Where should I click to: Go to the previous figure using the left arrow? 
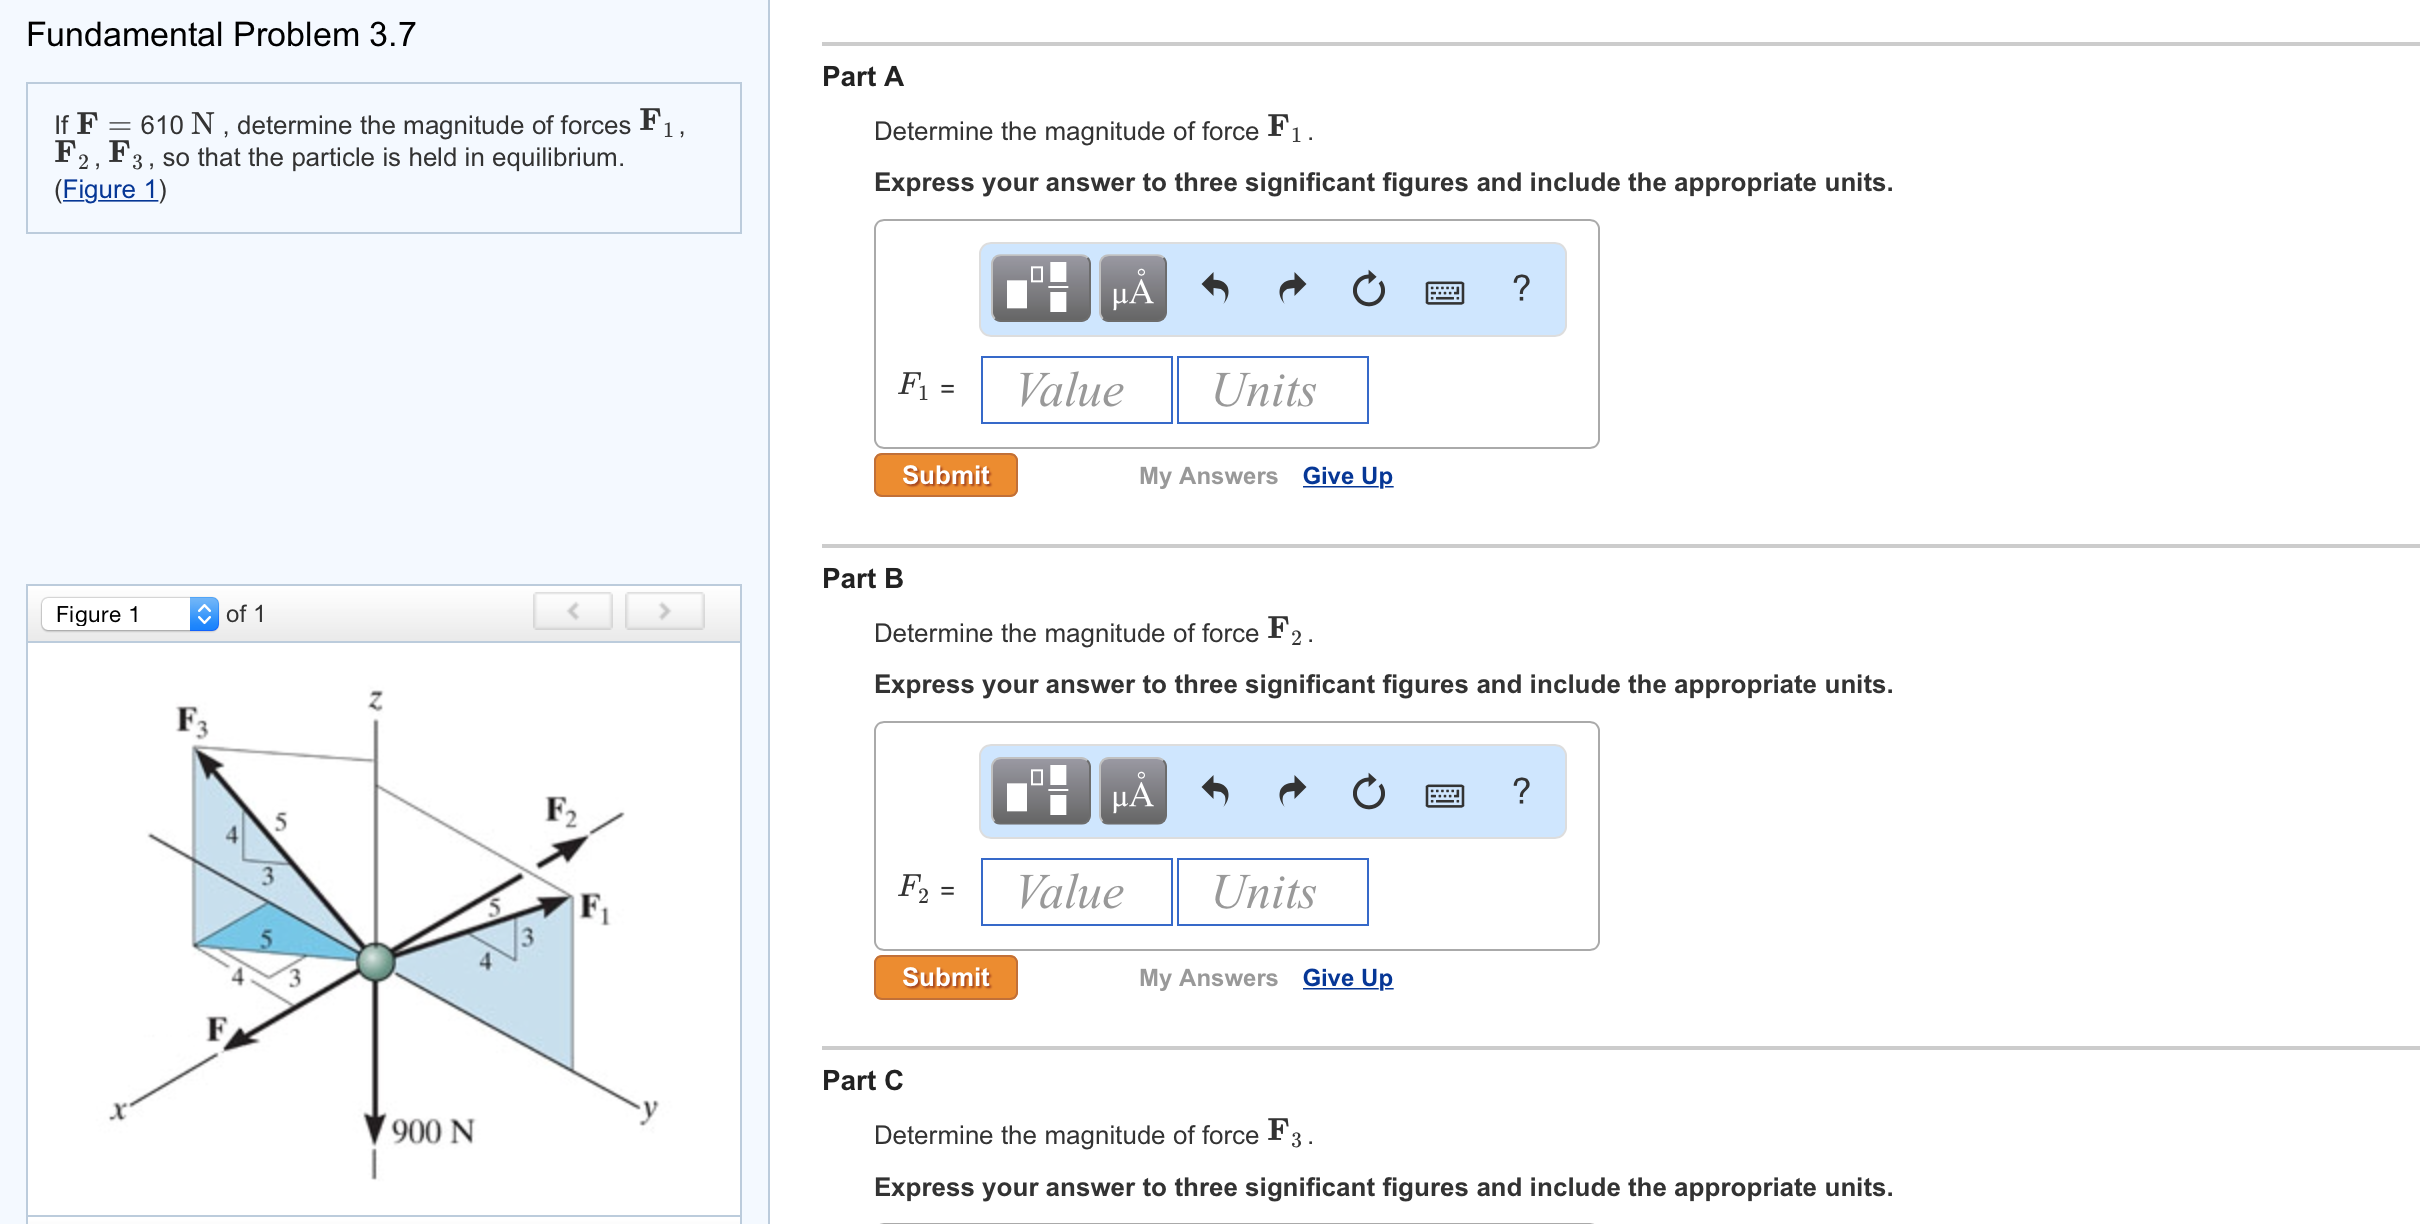(573, 611)
